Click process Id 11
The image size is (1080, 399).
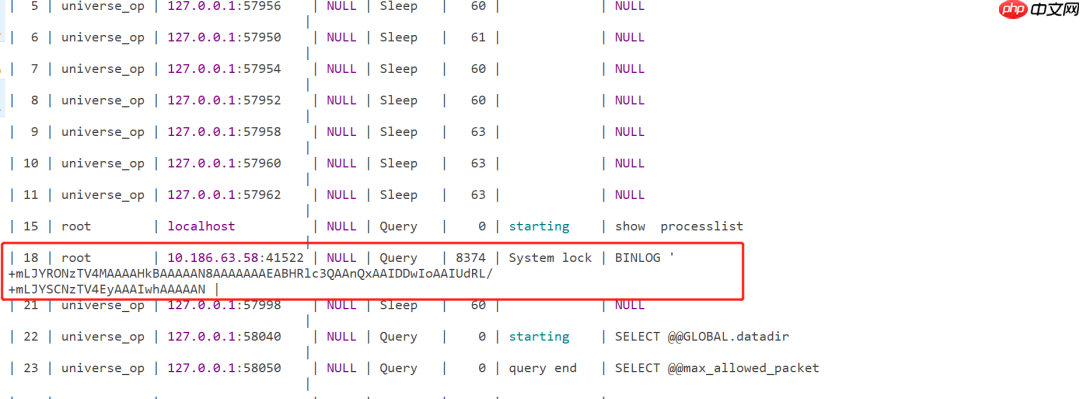pos(30,195)
